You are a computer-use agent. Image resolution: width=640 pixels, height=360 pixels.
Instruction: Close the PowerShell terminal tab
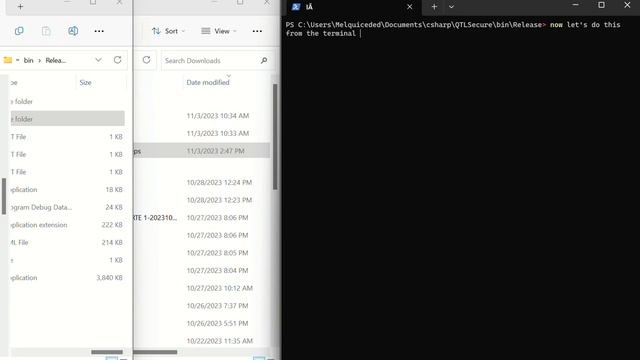pyautogui.click(x=409, y=7)
